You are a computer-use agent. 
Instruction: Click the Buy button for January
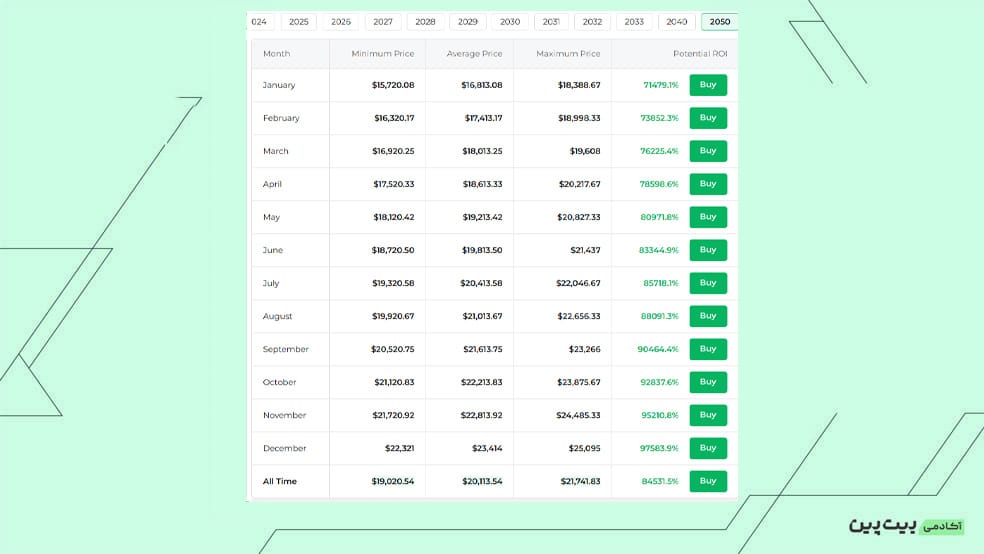tap(708, 85)
